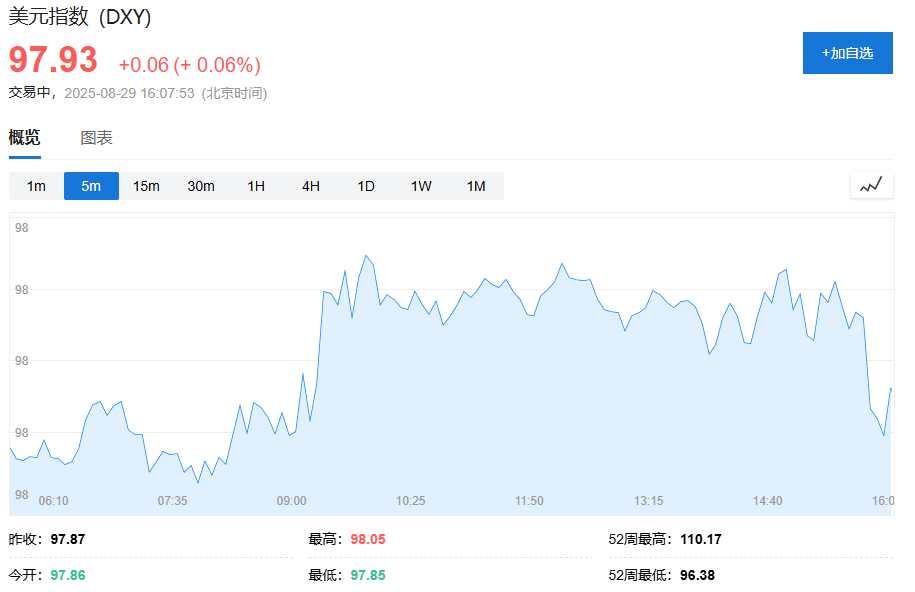This screenshot has height=592, width=915.
Task: Click the 美元指数 (DXY) title
Action: point(80,18)
